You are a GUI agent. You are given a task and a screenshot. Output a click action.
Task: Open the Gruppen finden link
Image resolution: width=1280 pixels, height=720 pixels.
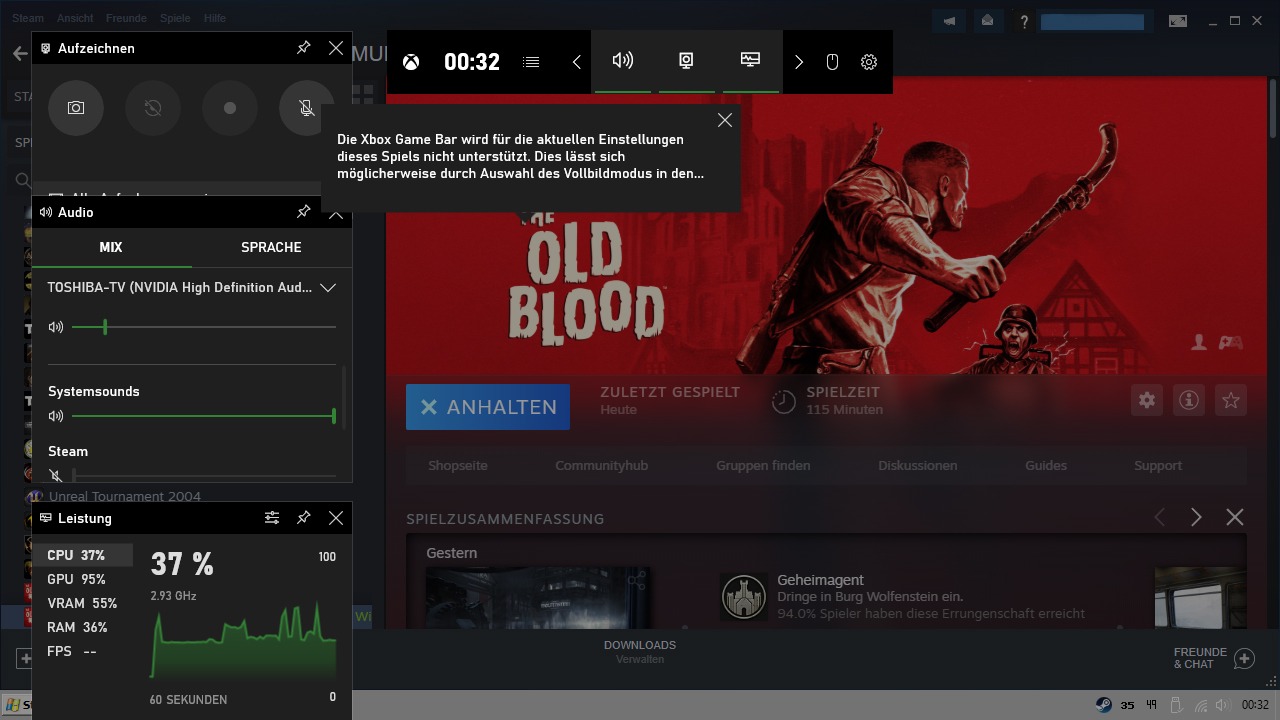point(763,465)
